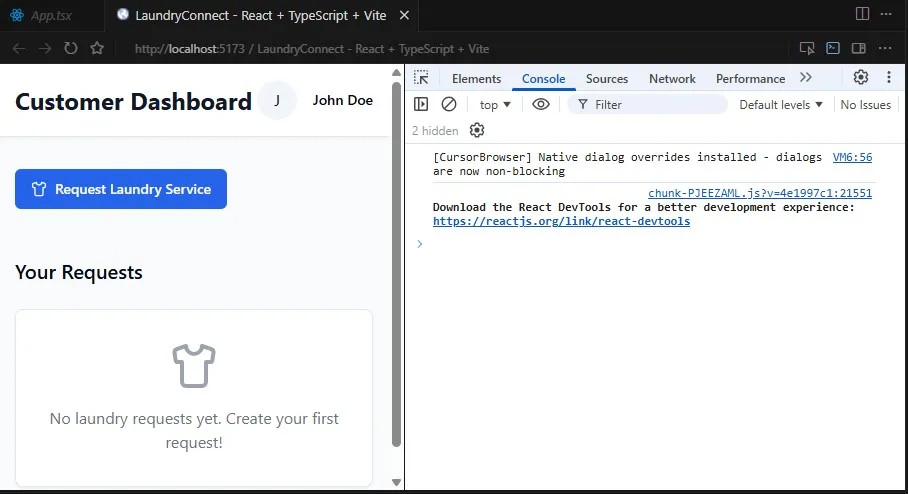Click the Your Requests heading
This screenshot has height=494, width=908.
click(x=79, y=272)
